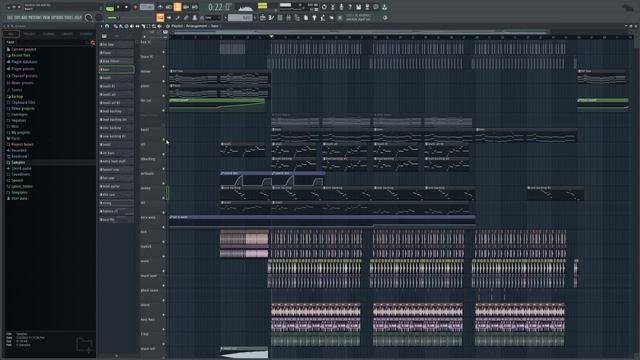
Task: Click the playhead marker on playlist timeline
Action: point(271,37)
